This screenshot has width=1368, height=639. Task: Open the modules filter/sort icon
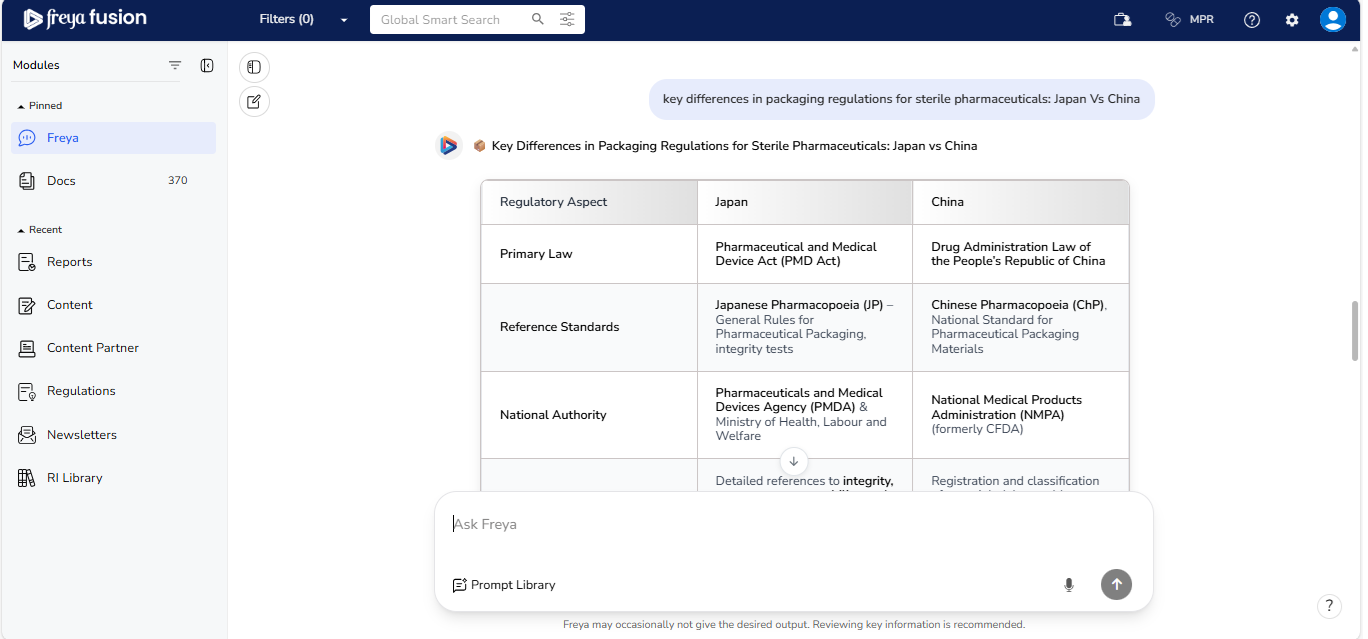175,65
